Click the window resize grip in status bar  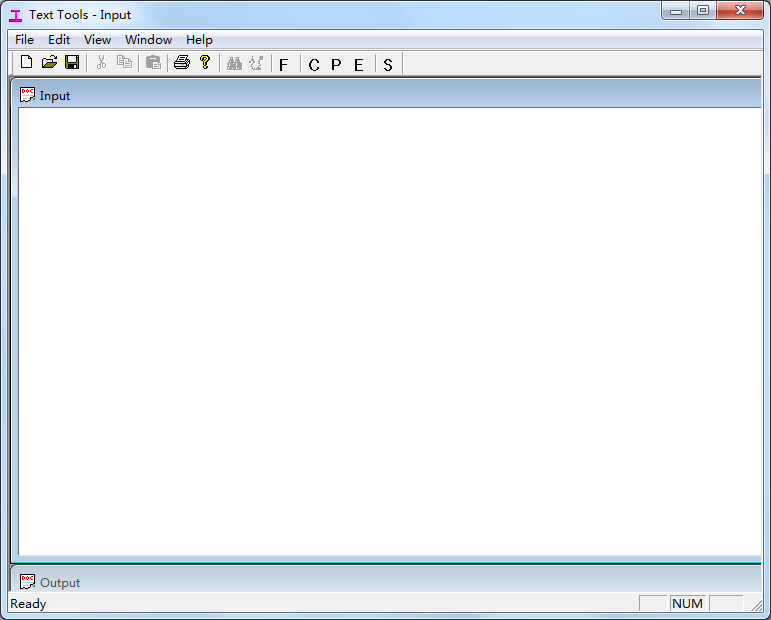[757, 605]
